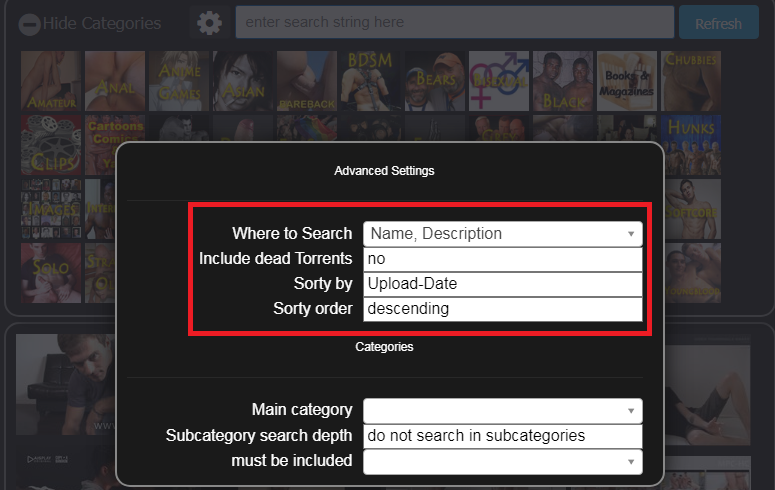Select the Clips film reel category
This screenshot has height=490, width=775.
pos(50,144)
